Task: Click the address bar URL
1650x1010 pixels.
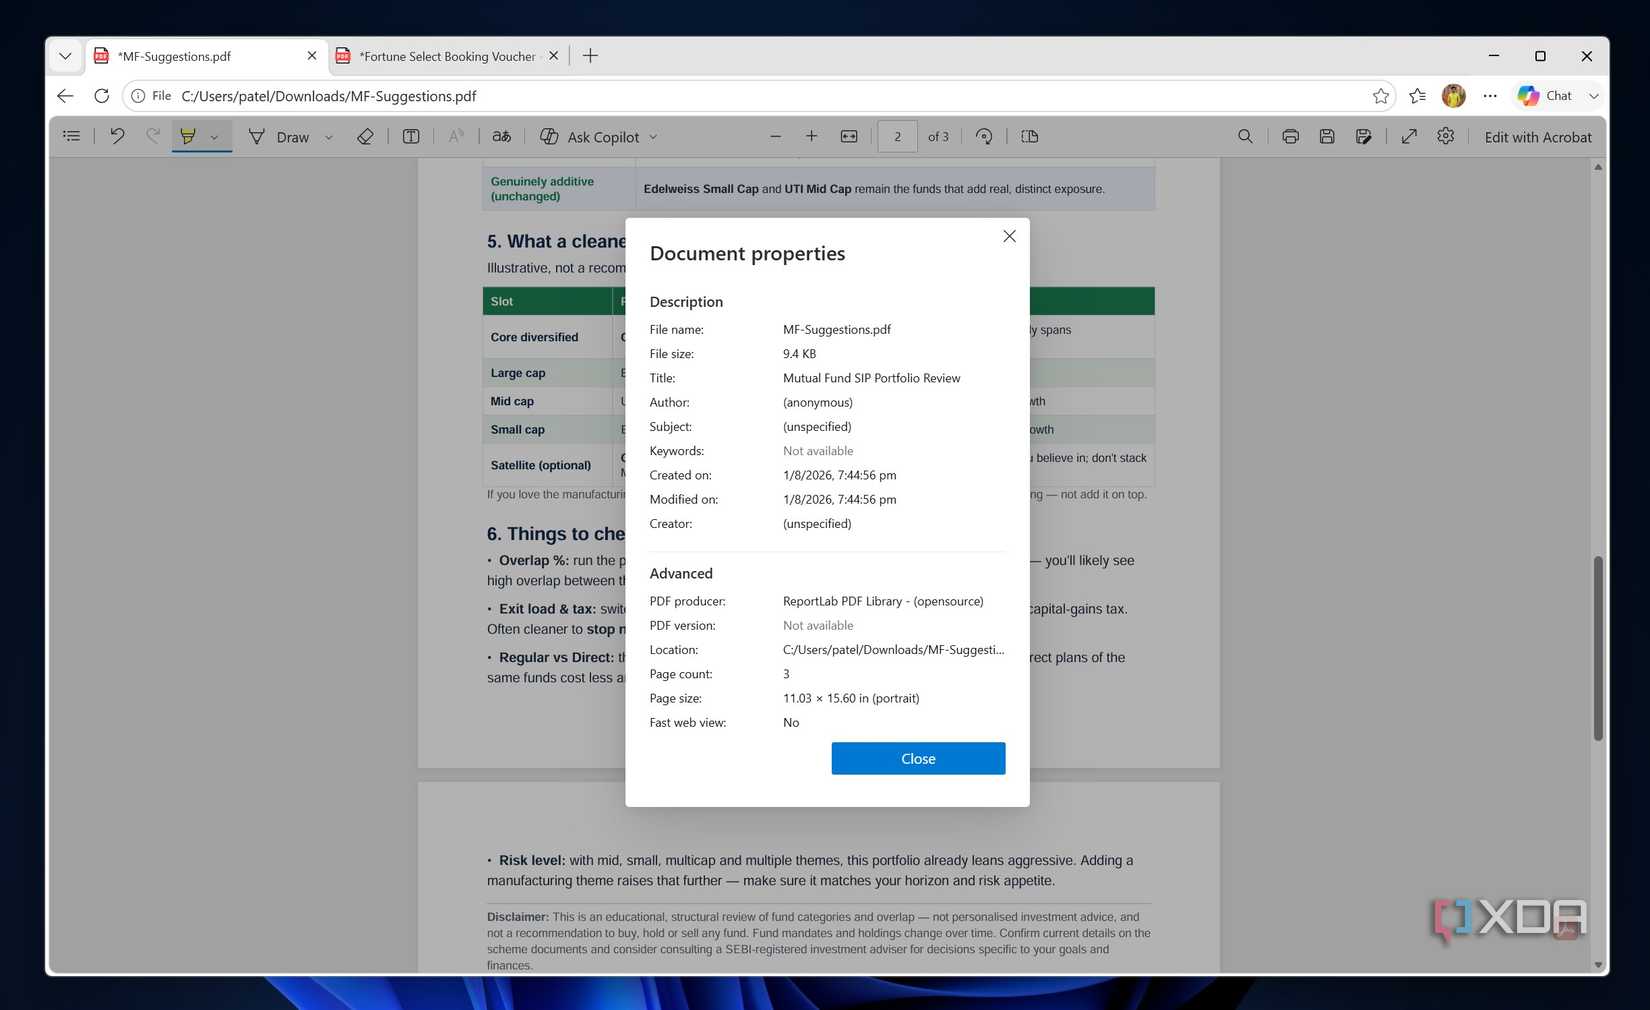Action: coord(329,96)
